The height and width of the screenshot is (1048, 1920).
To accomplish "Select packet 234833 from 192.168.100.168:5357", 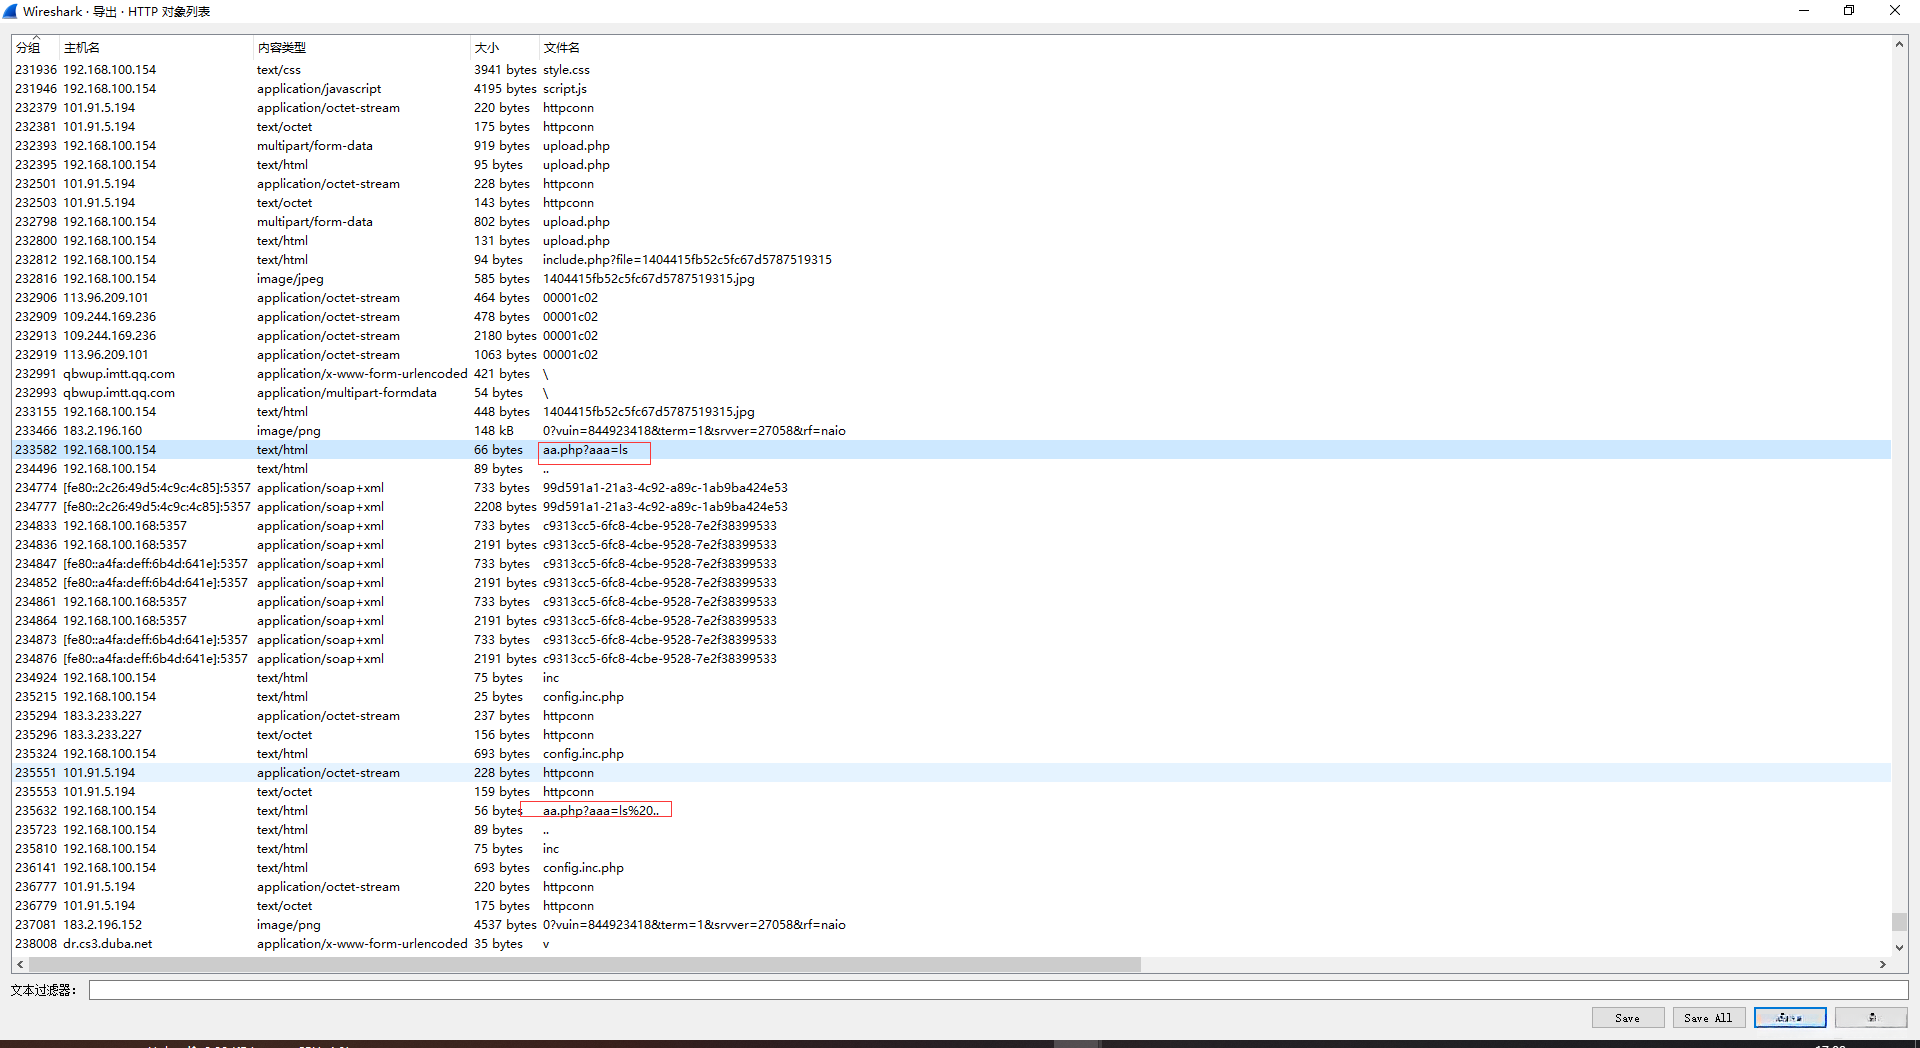I will click(951, 526).
